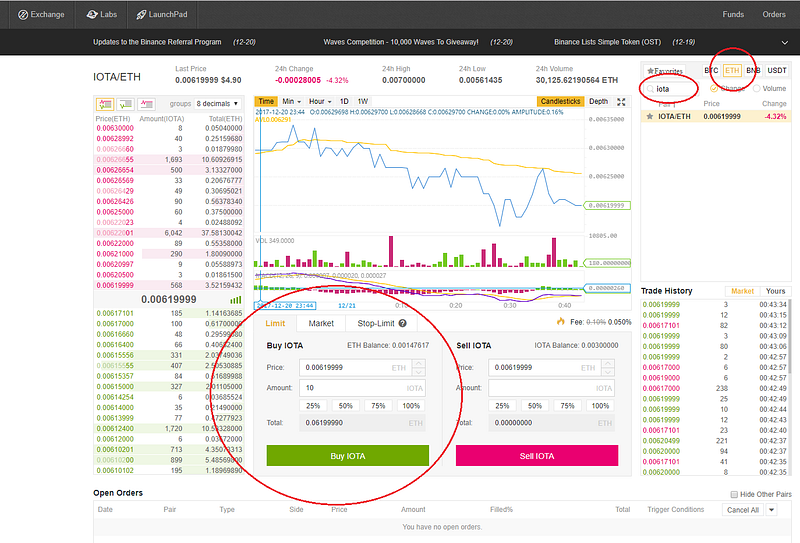Expand chart to fullscreen
800x543 pixels.
click(x=621, y=102)
